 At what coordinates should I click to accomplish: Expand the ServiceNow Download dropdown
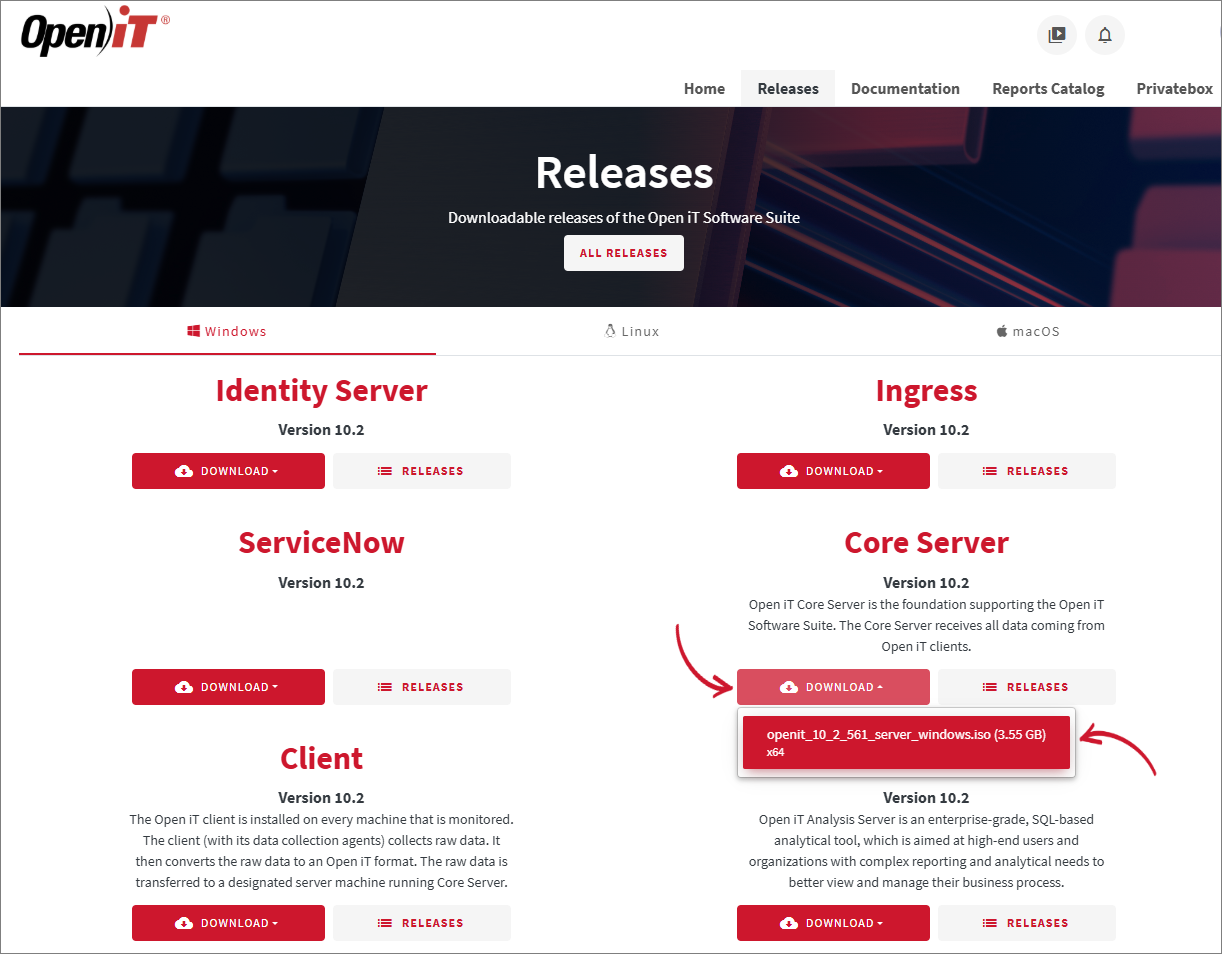[228, 687]
